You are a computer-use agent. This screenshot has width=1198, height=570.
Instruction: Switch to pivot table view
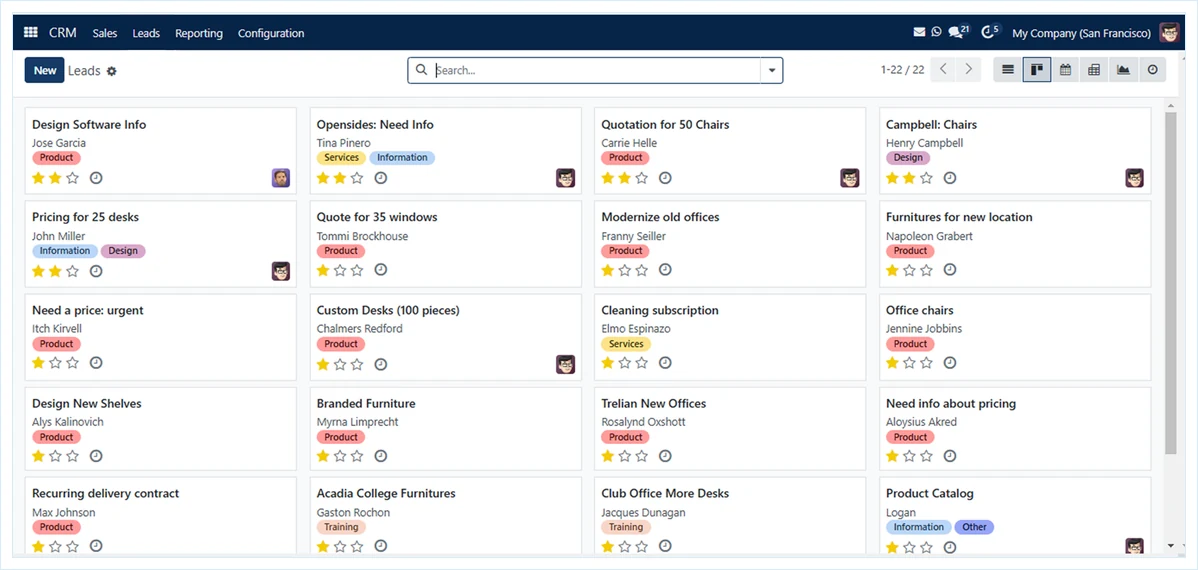click(1094, 70)
